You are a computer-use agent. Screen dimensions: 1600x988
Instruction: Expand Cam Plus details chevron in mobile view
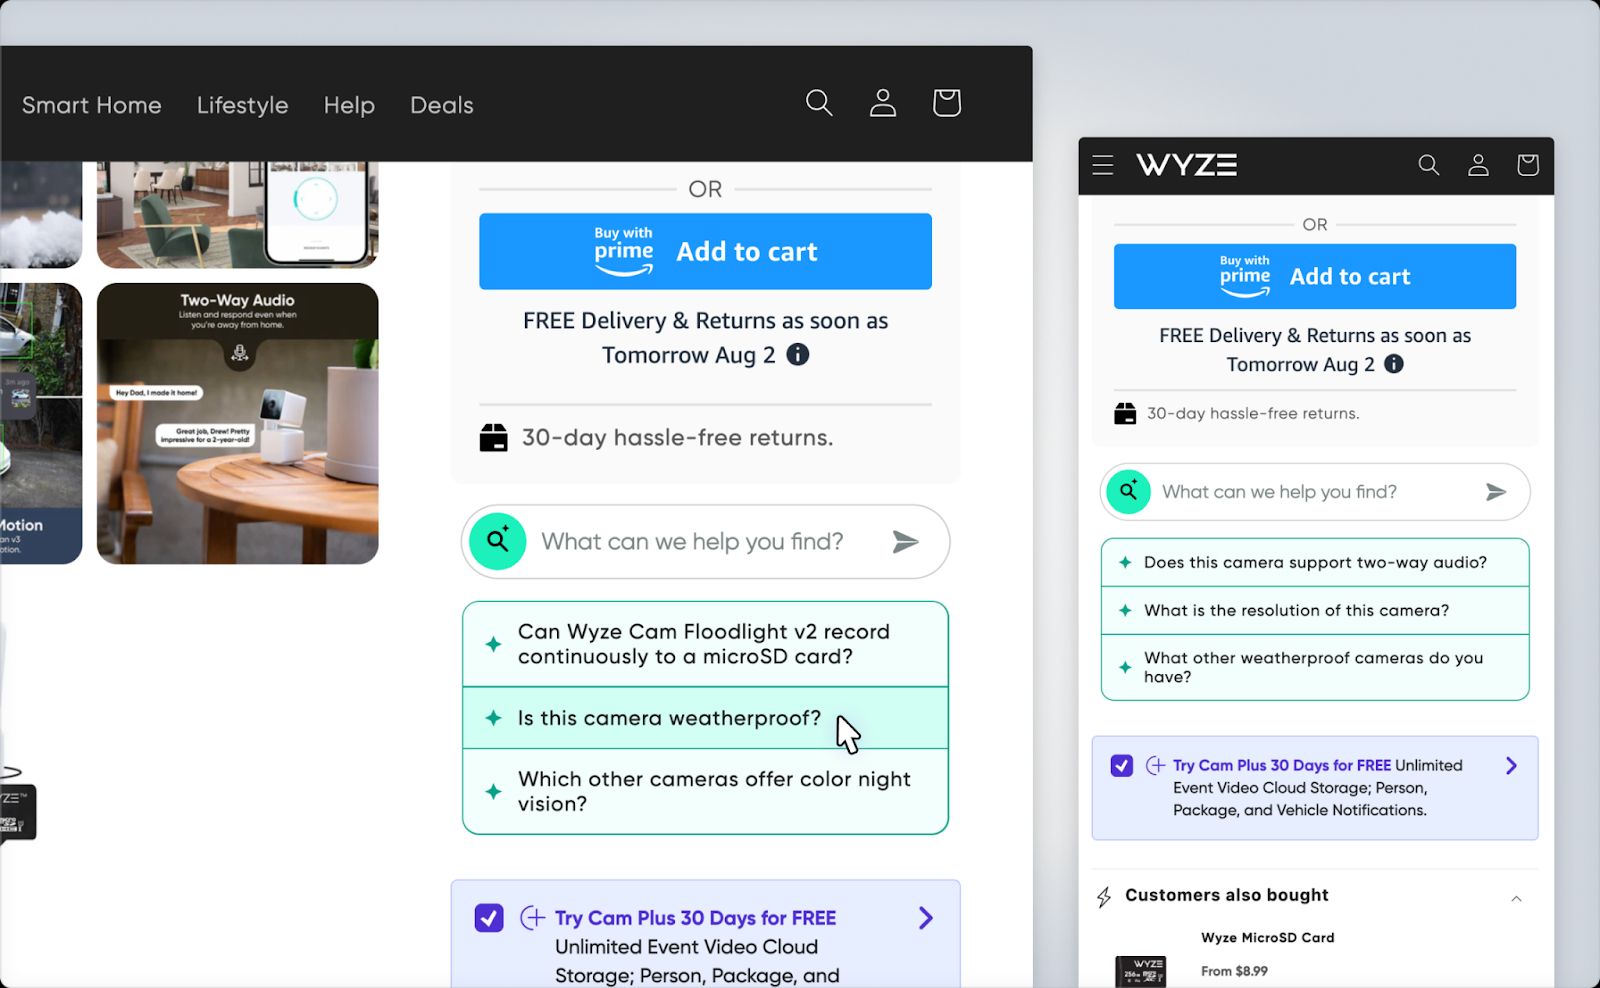1511,766
